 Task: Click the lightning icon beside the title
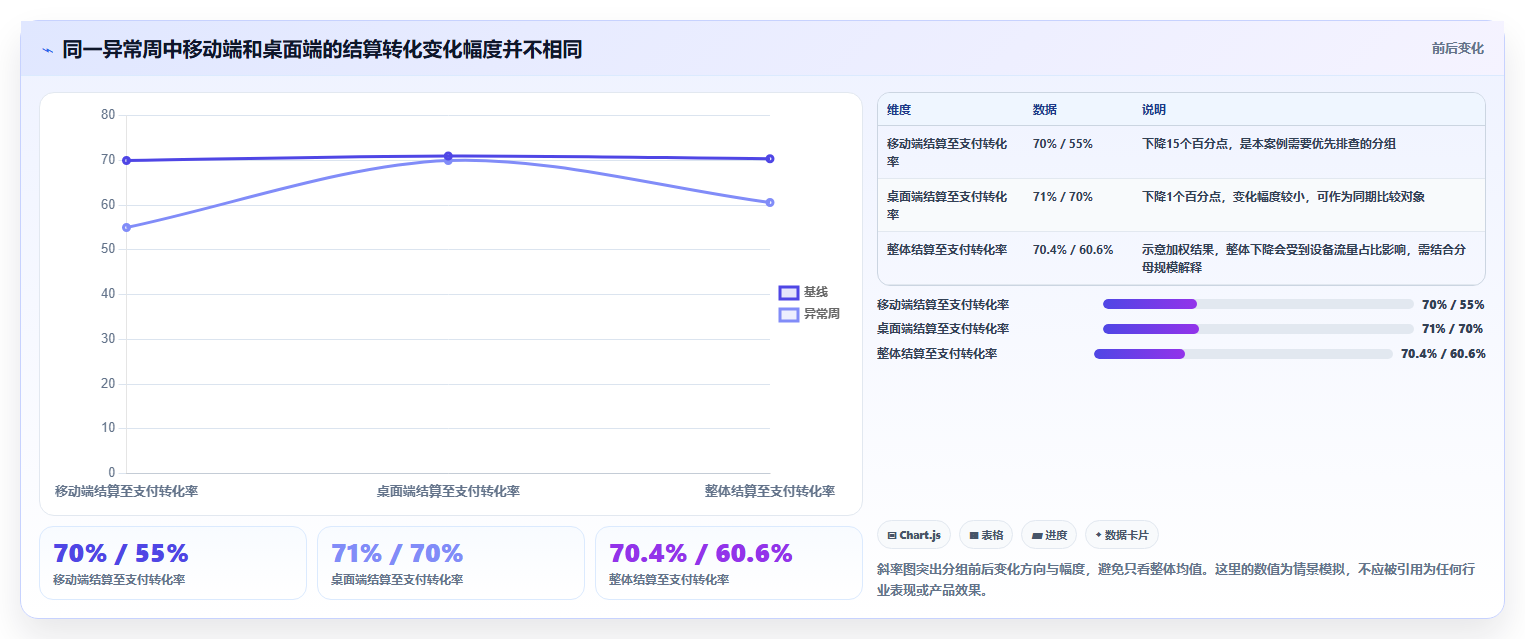[x=48, y=50]
